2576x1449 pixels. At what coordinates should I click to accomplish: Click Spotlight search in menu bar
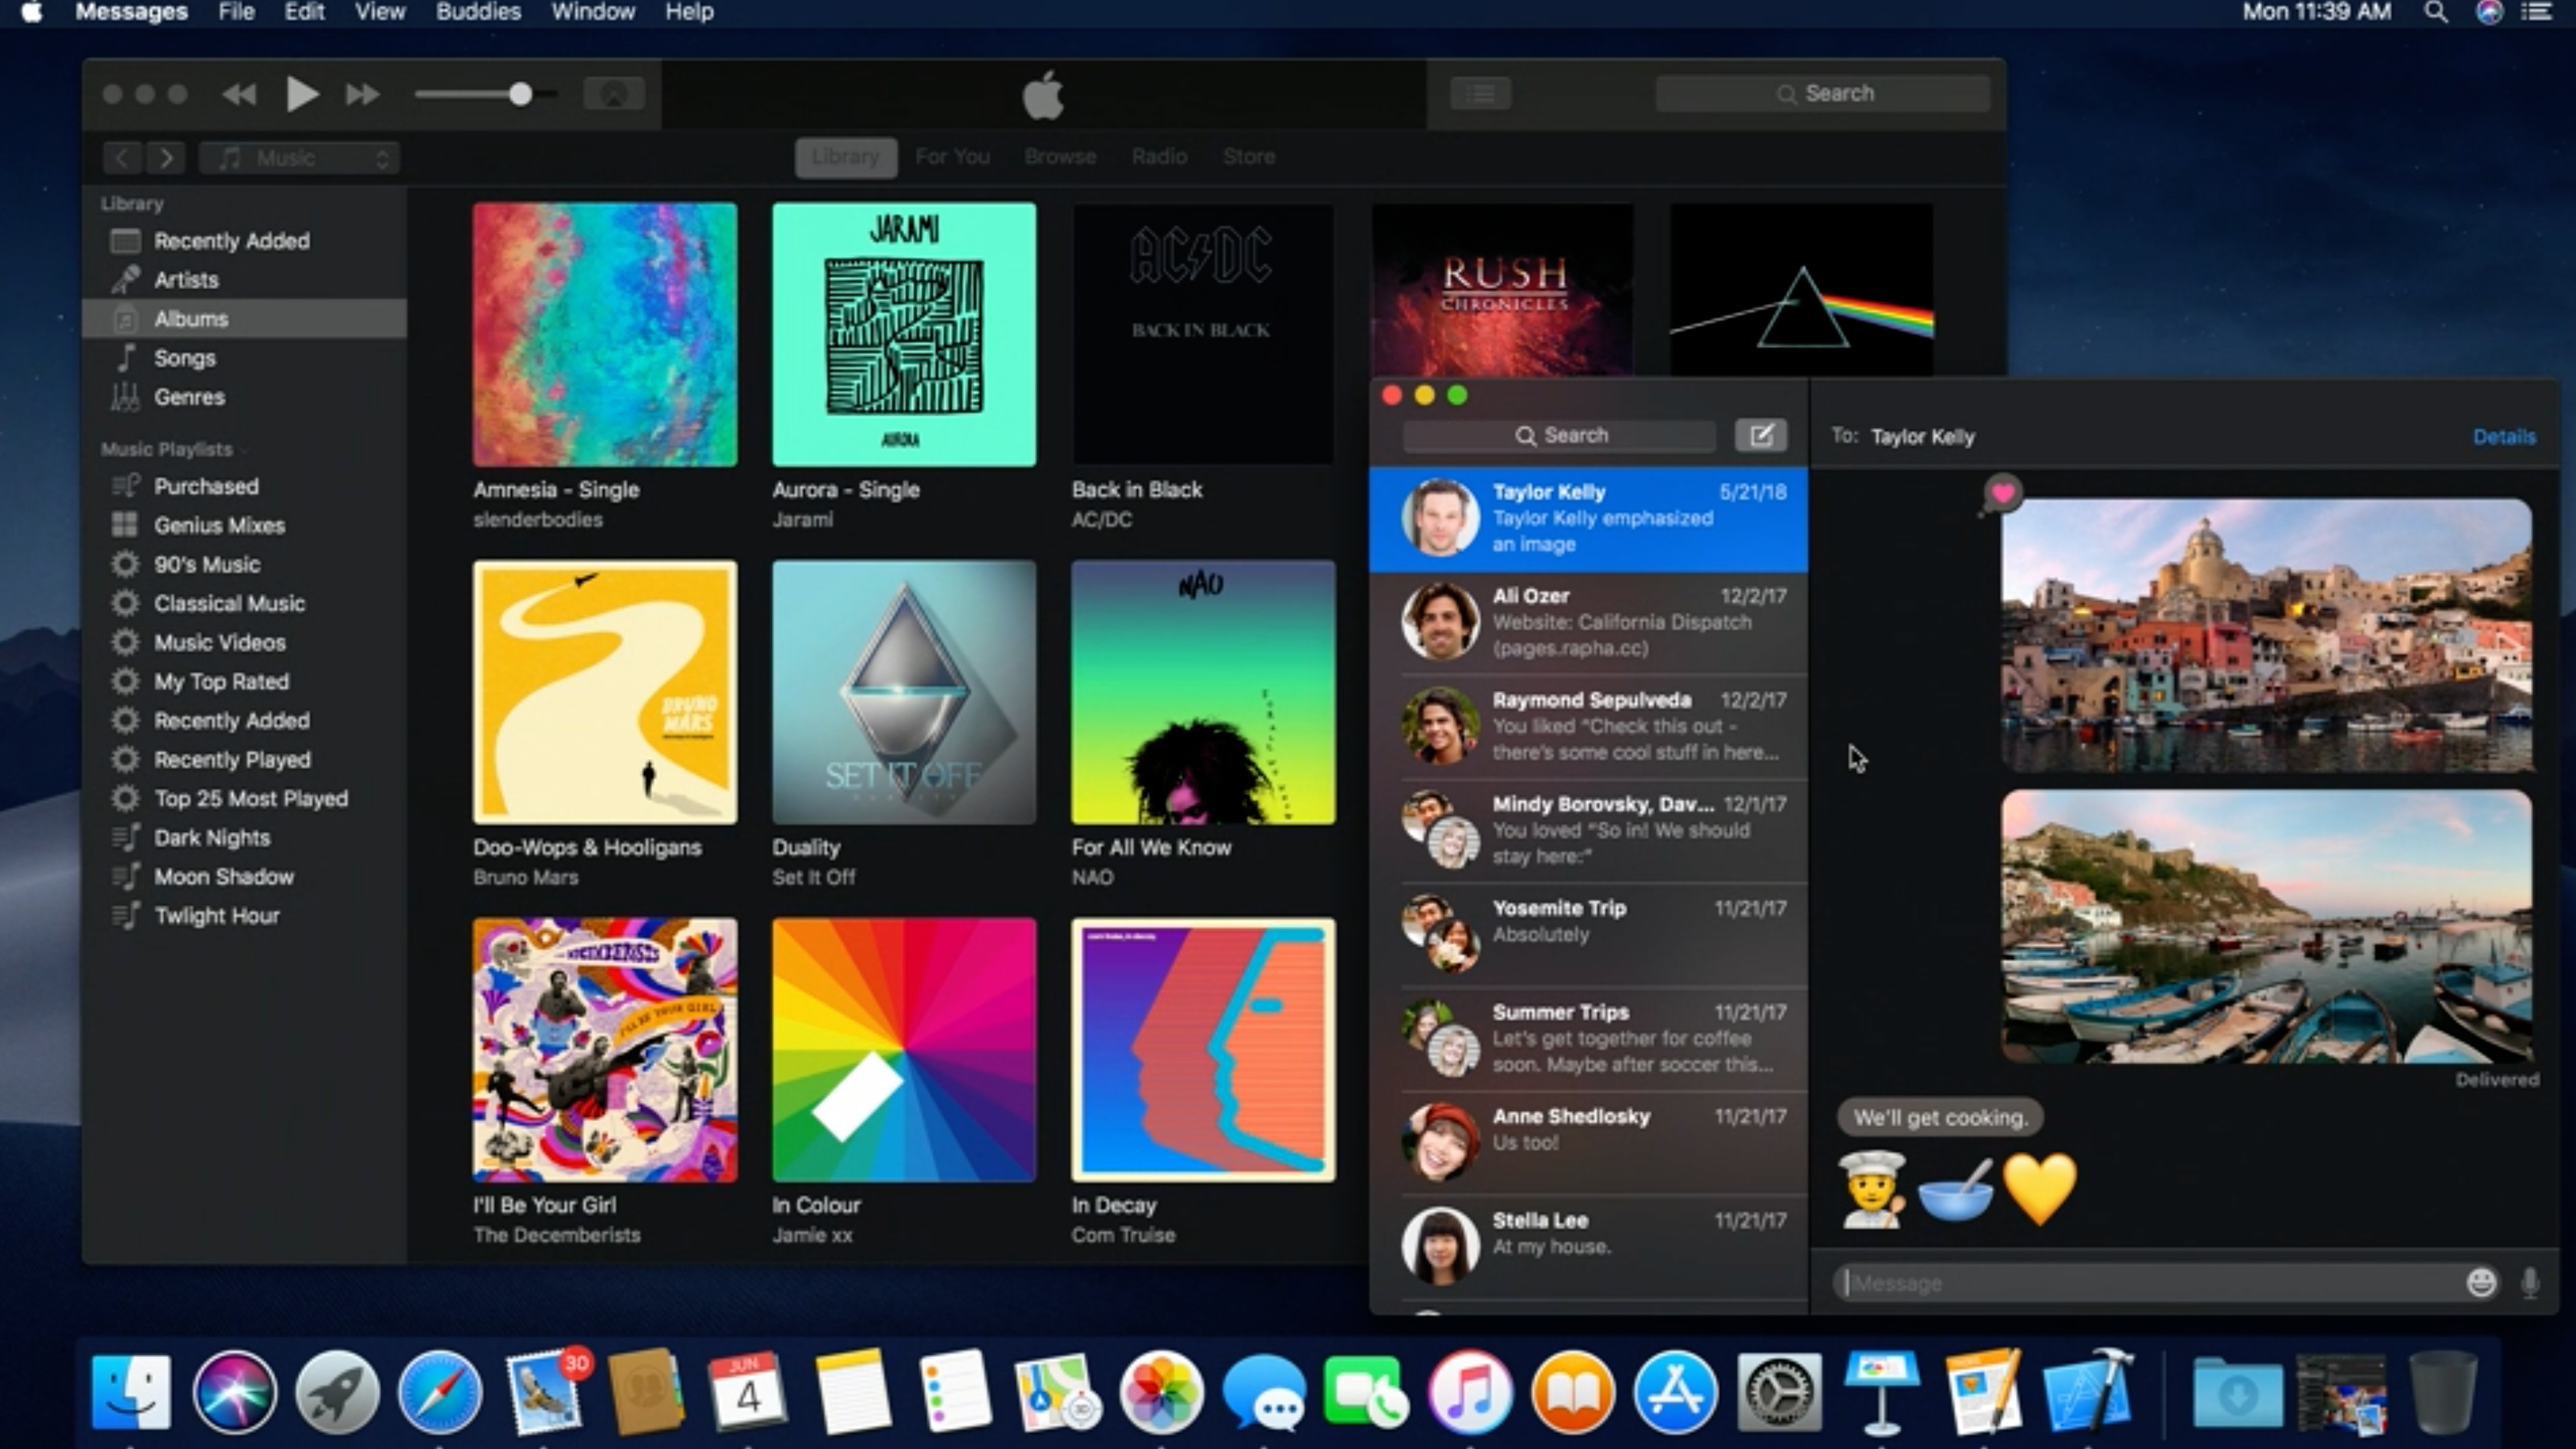click(2436, 13)
